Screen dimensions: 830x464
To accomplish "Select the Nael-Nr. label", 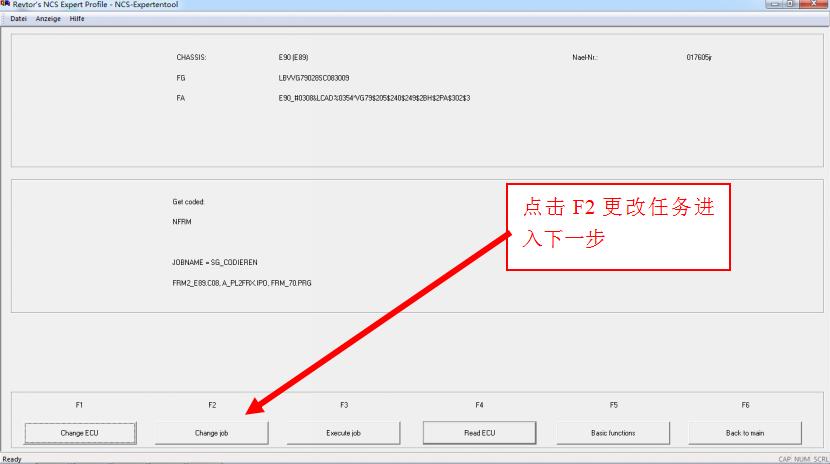I will point(585,57).
